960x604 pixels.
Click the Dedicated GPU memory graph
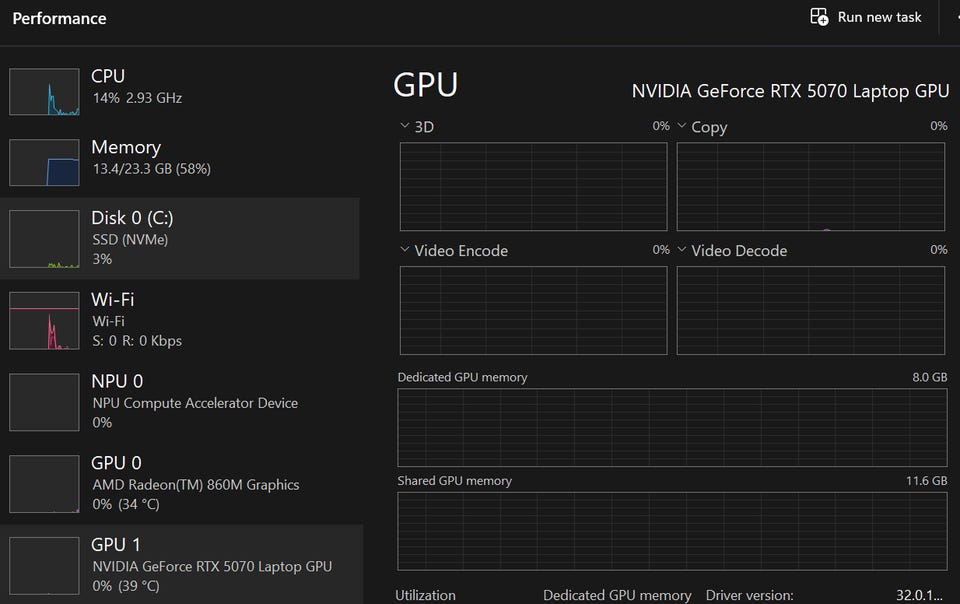click(x=672, y=427)
